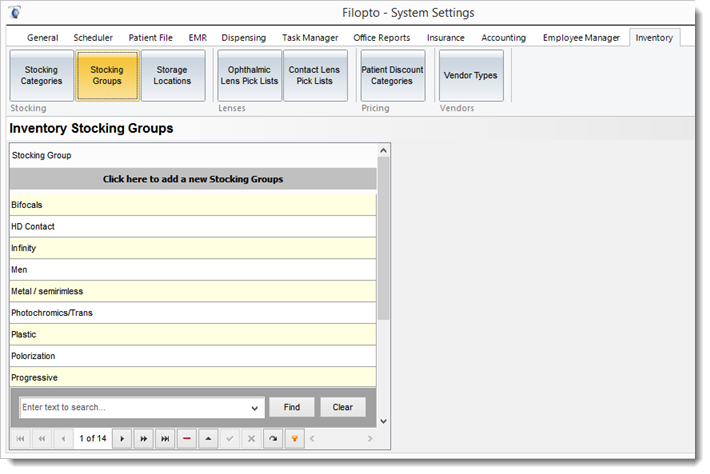Select the Infinity row
Viewport: 710px width, 474px height.
193,248
